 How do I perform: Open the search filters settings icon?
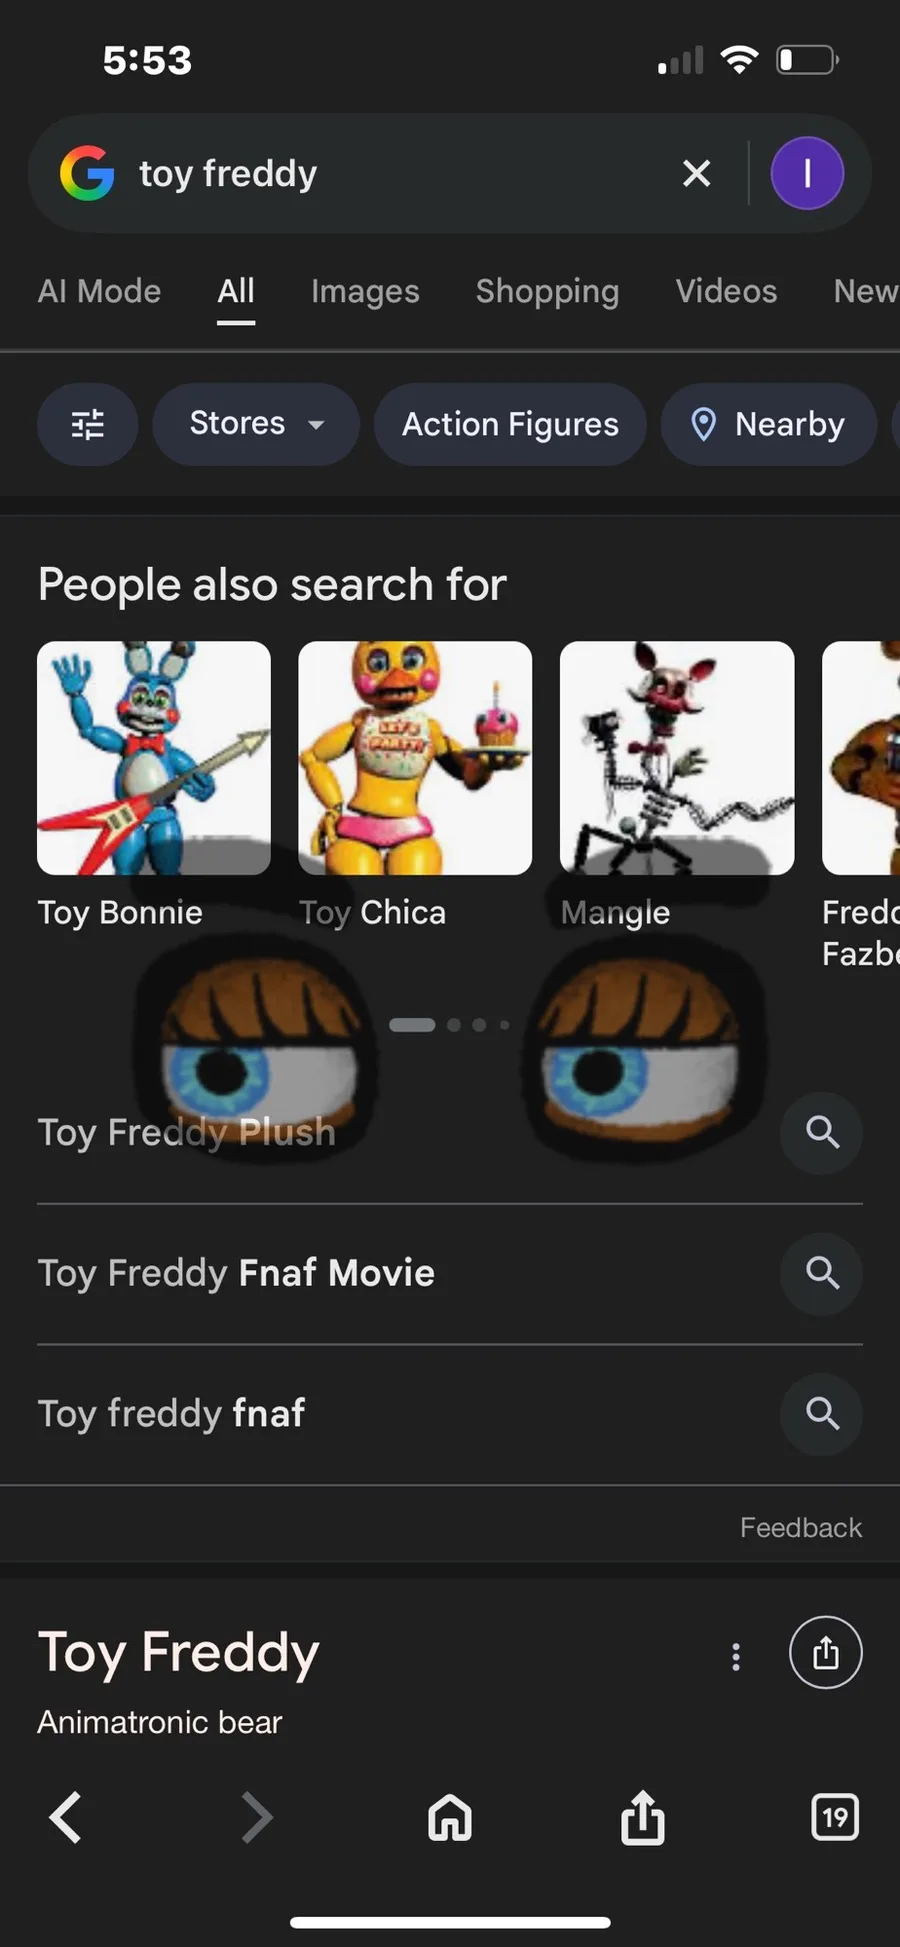tap(88, 425)
